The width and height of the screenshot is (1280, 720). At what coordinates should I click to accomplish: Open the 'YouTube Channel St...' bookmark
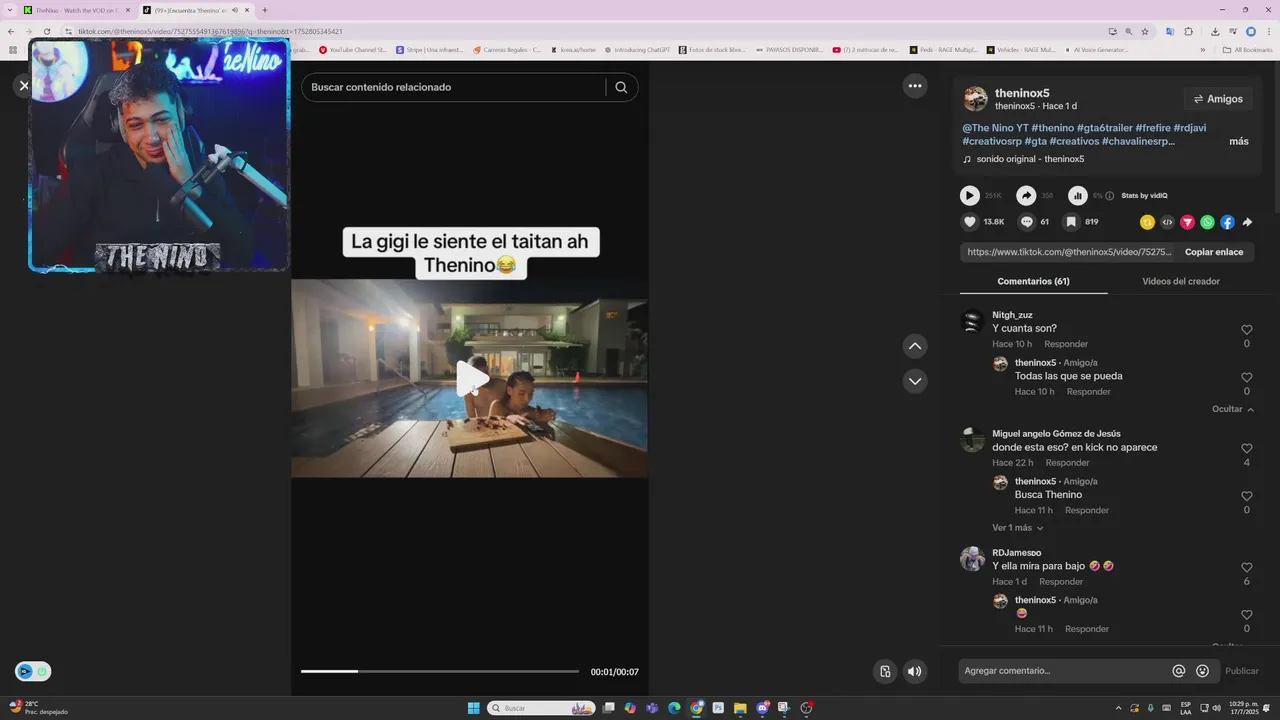352,49
